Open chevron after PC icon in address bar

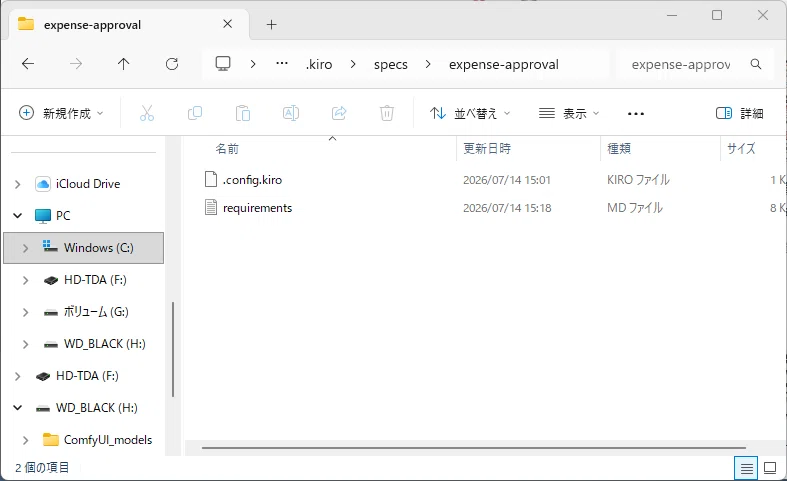[x=253, y=64]
